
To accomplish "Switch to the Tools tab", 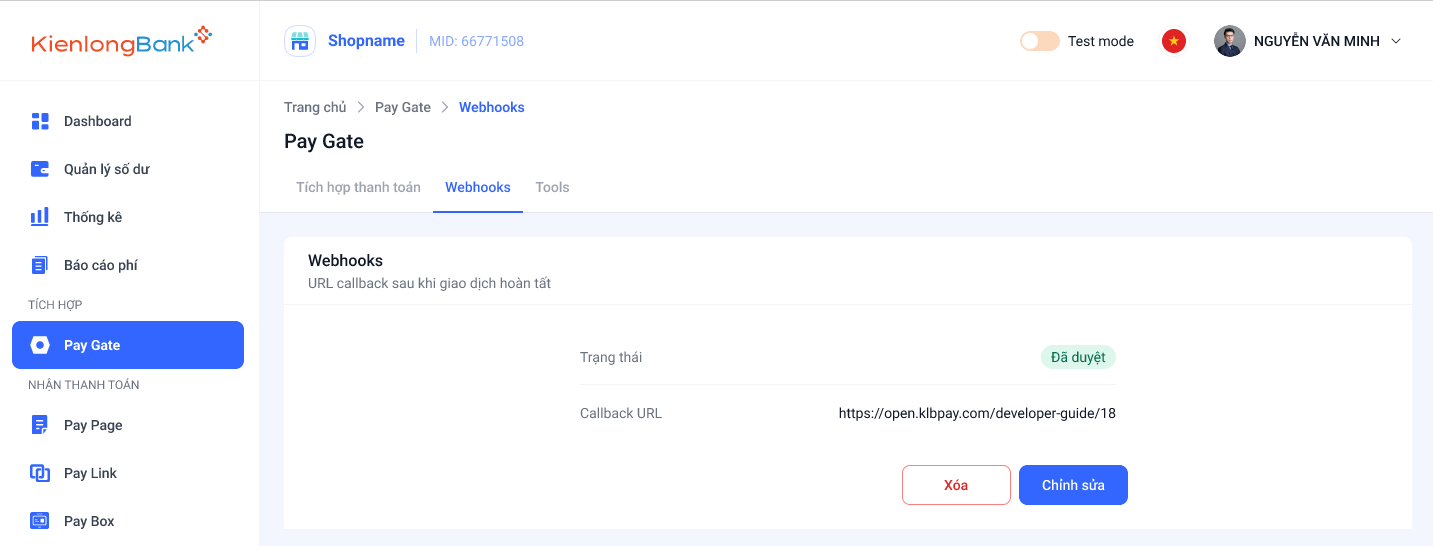I will click(552, 187).
